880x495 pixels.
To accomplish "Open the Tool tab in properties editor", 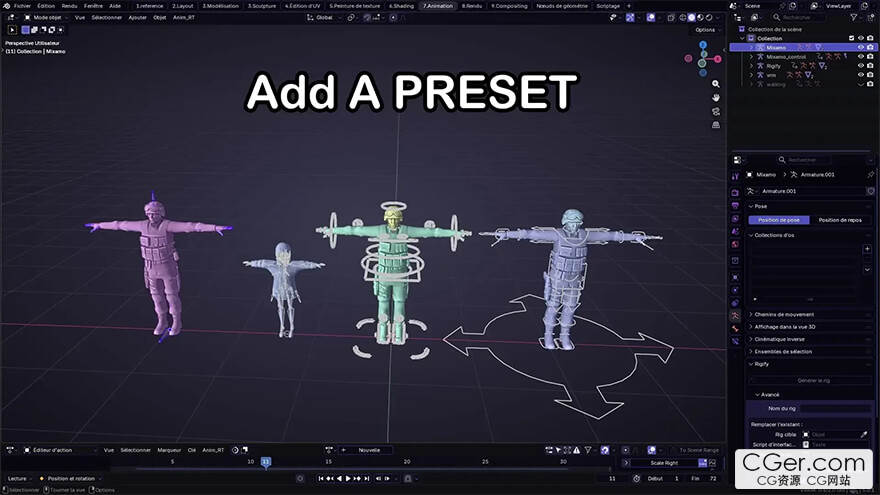I will [735, 176].
